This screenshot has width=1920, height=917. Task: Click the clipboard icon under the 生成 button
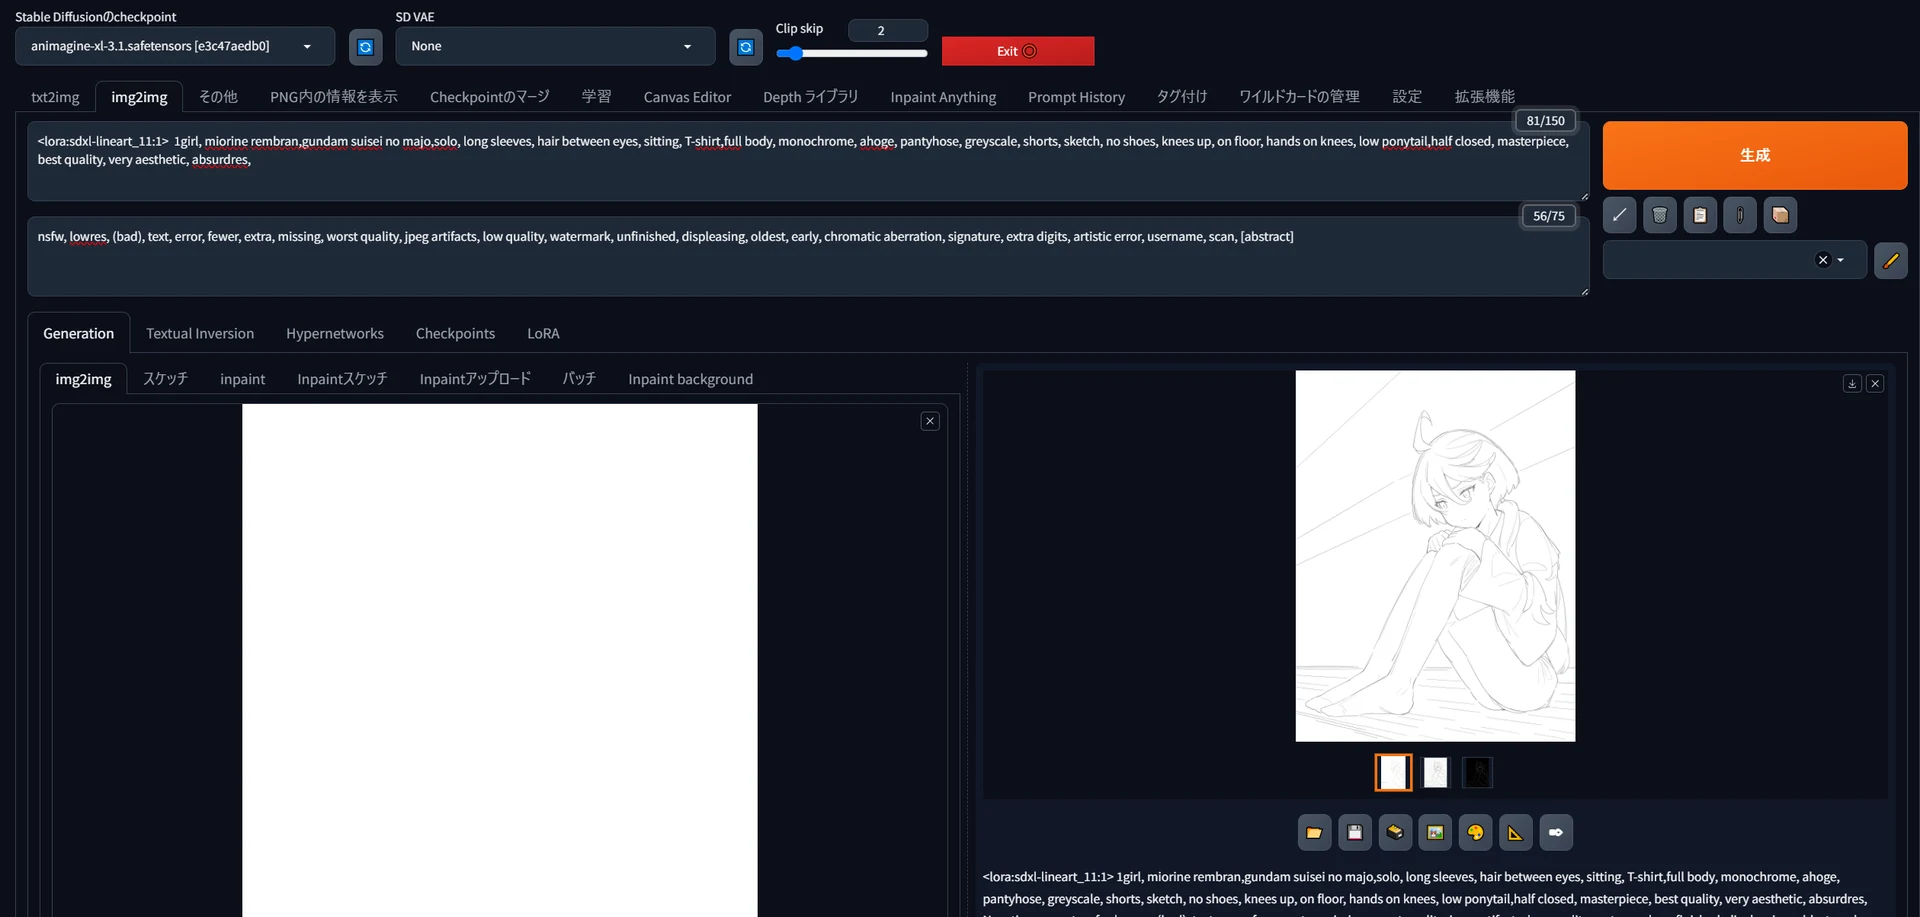(x=1700, y=215)
